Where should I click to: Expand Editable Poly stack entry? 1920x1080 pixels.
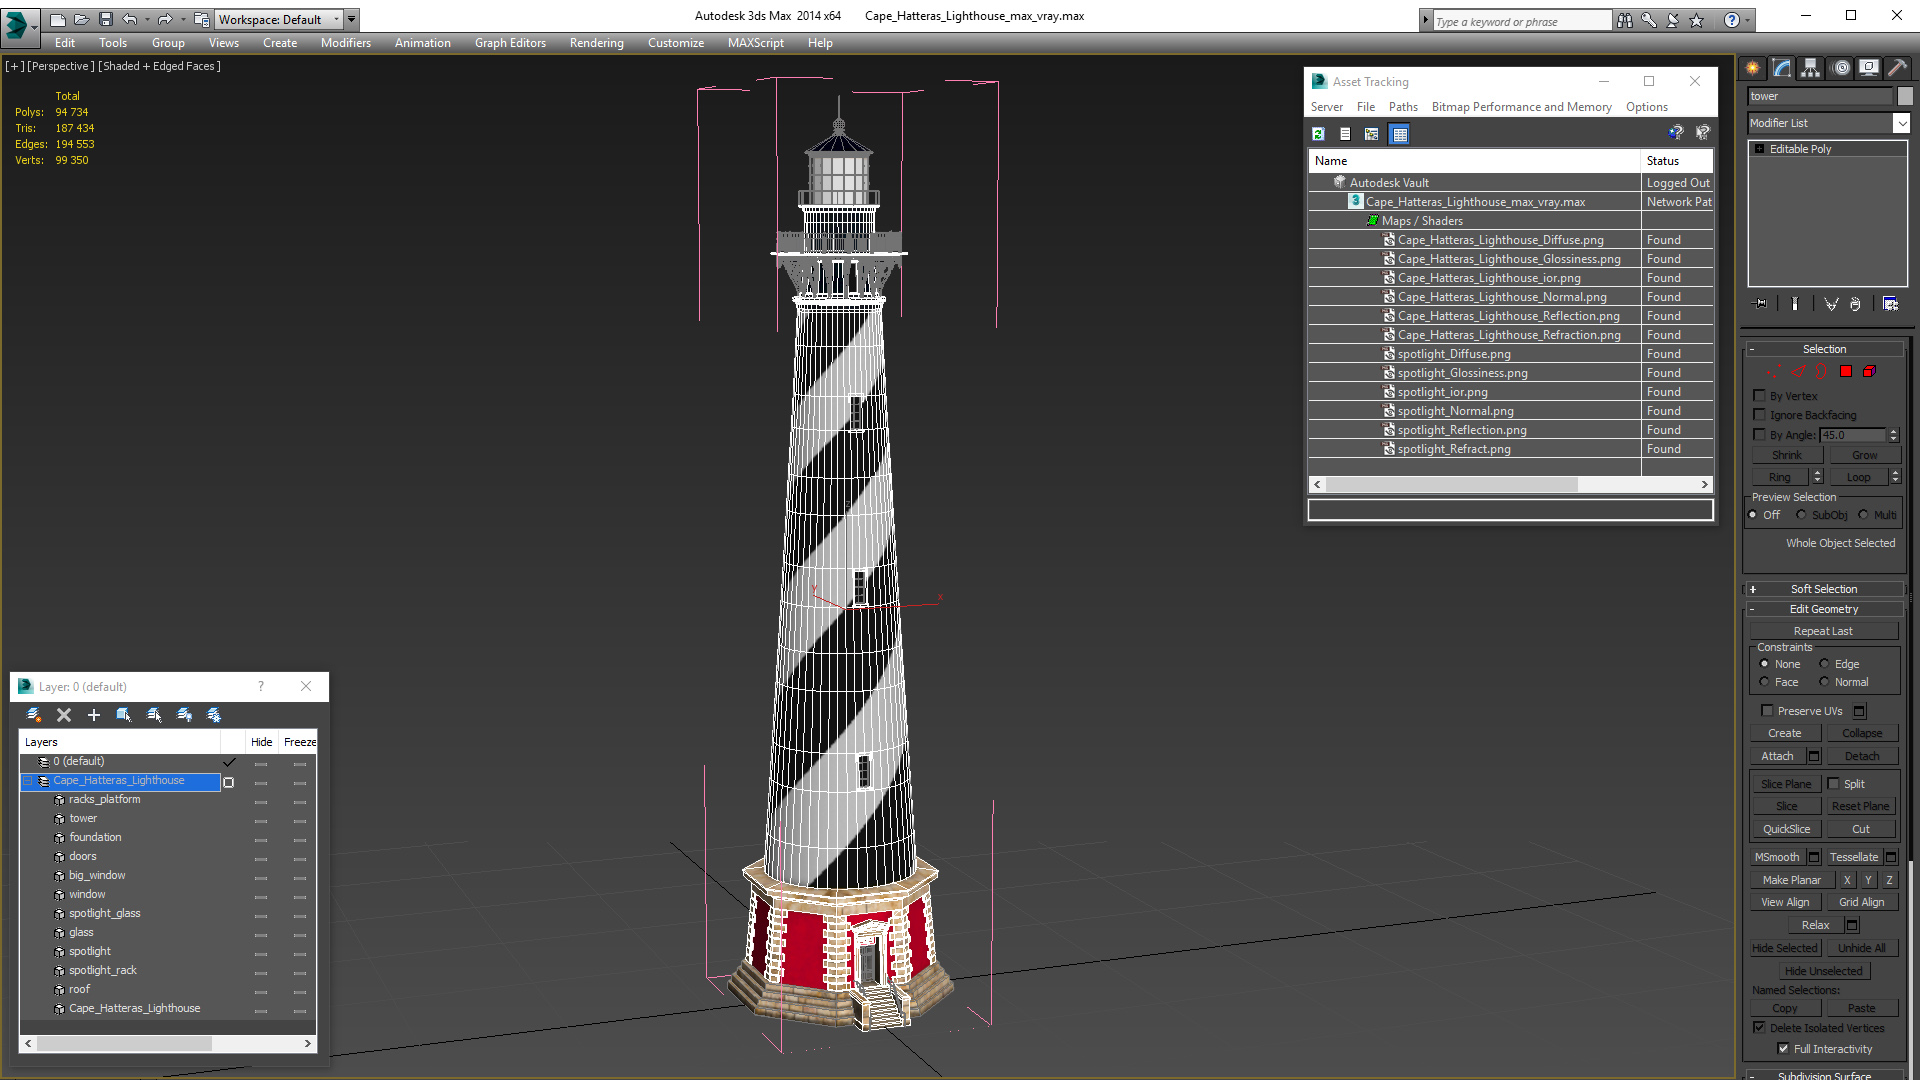point(1760,149)
